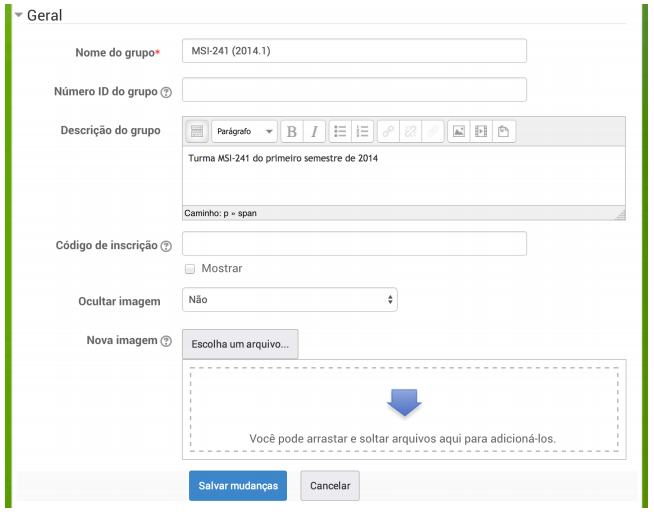Image resolution: width=654 pixels, height=515 pixels.
Task: Open the Parágrafo format dropdown
Action: [x=244, y=132]
